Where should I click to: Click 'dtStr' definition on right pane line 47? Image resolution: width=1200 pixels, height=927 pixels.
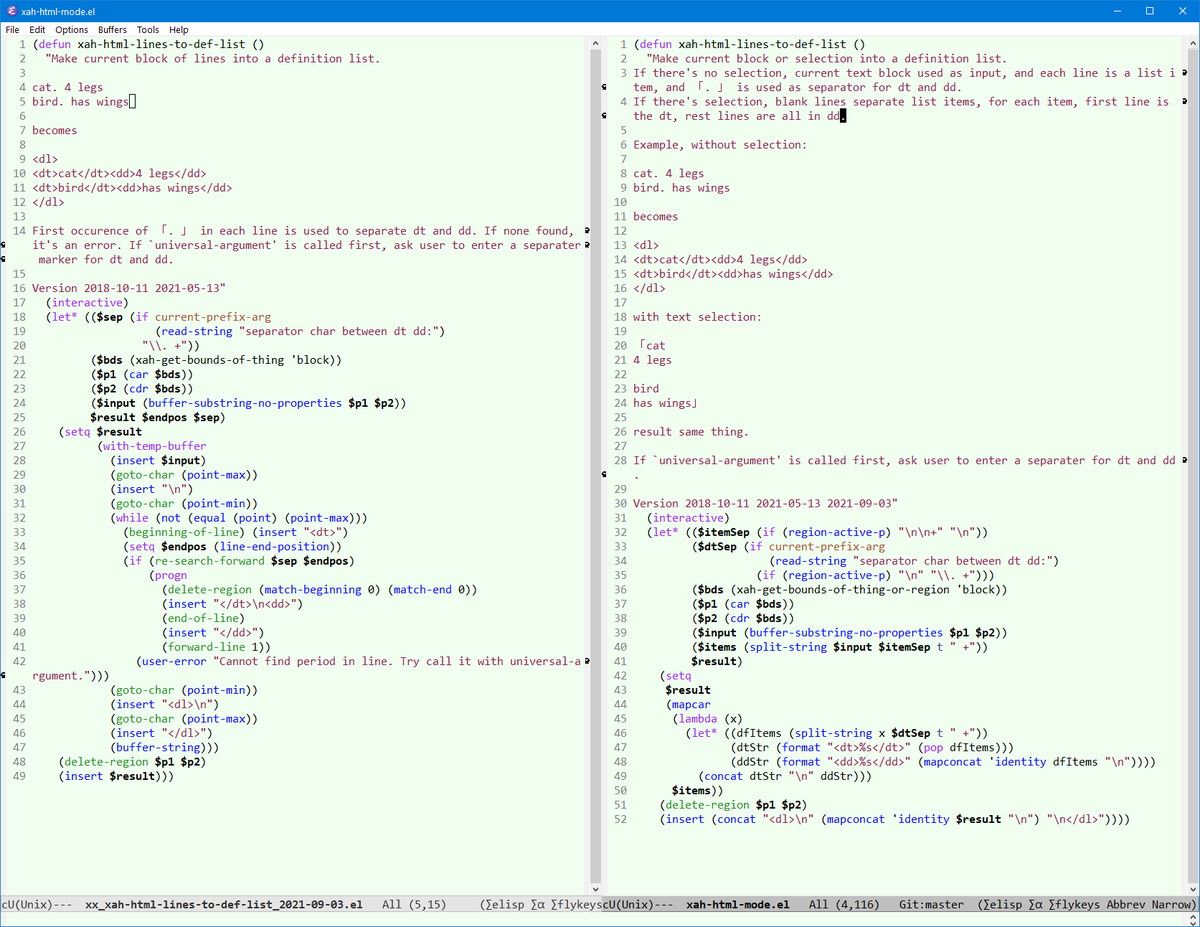[753, 747]
